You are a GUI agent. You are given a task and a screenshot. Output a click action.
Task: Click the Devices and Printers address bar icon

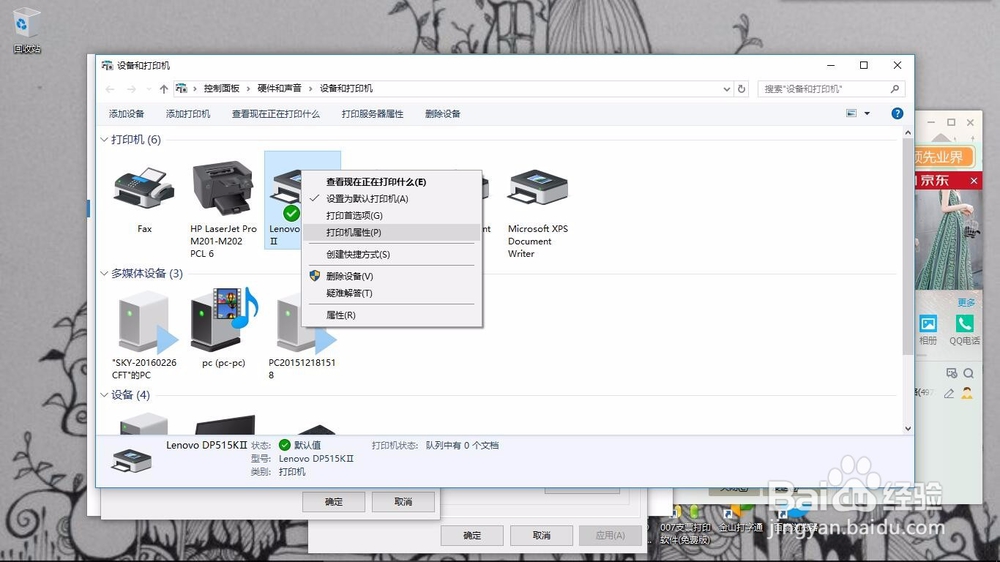tap(182, 89)
